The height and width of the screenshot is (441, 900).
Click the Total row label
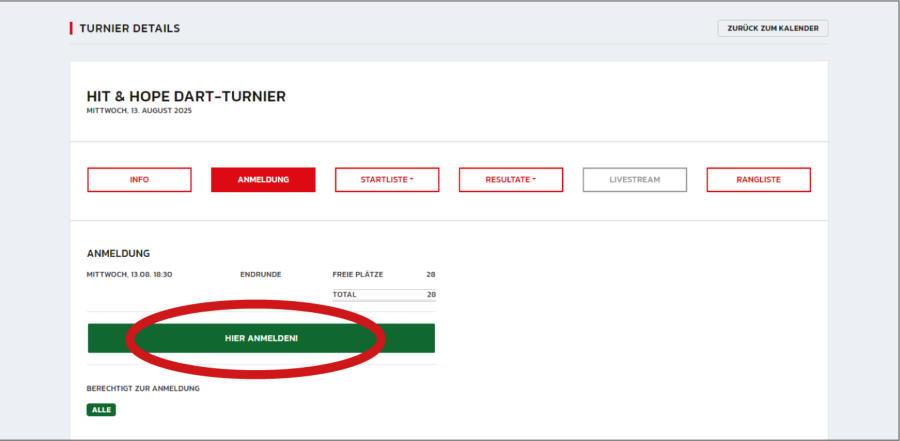point(344,295)
